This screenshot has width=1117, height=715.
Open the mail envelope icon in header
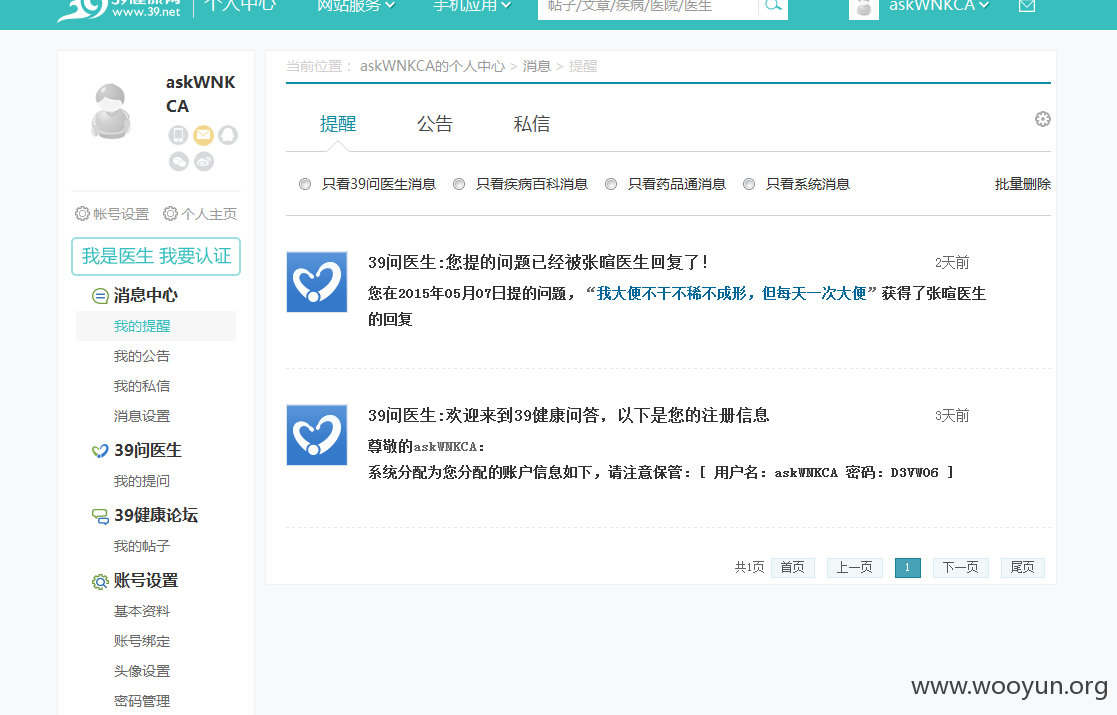point(1027,6)
